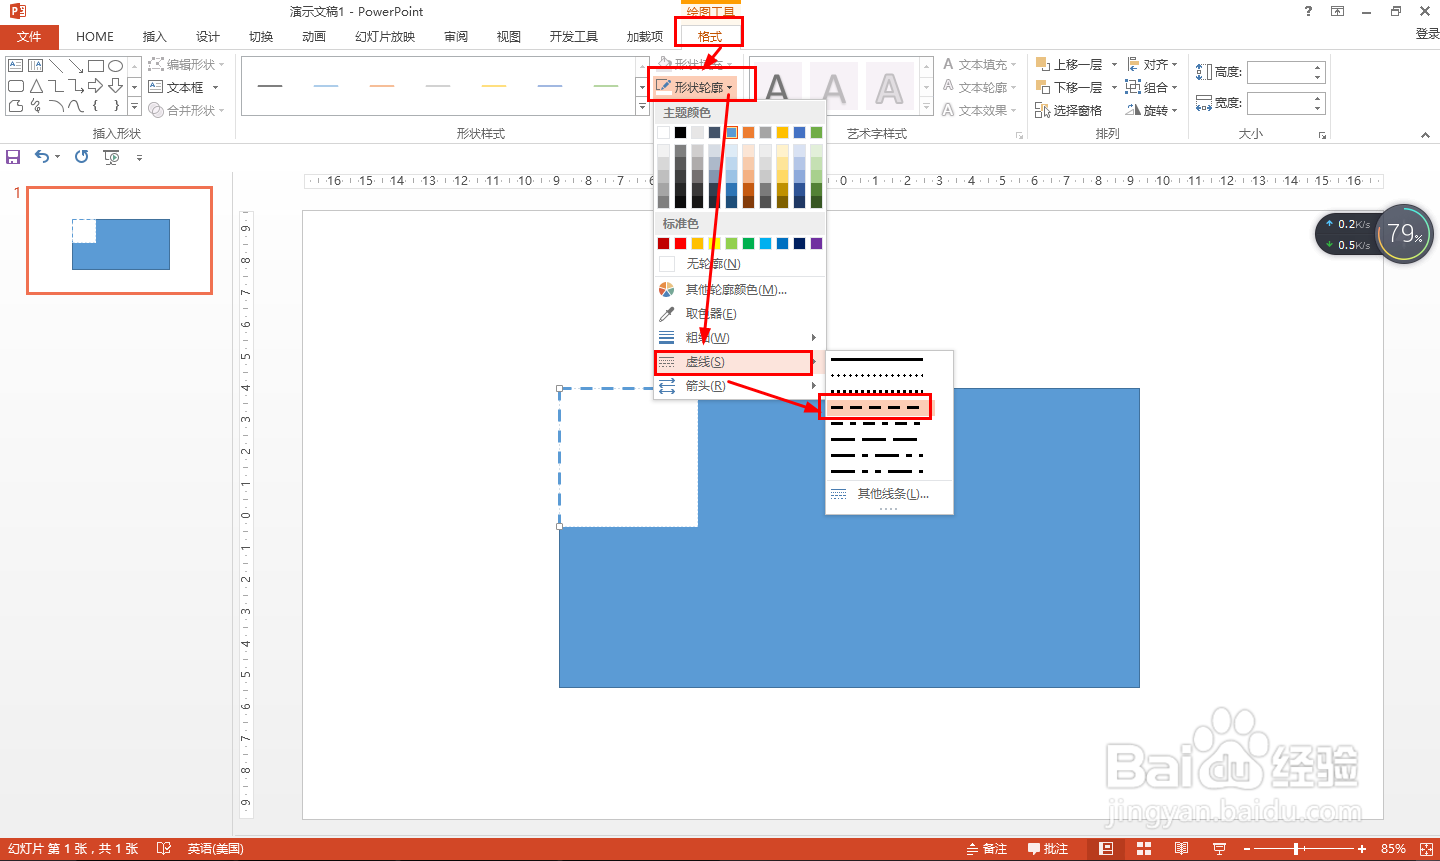Select the rectangle shape in gallery
Viewport: 1440px width, 861px height.
pos(96,66)
